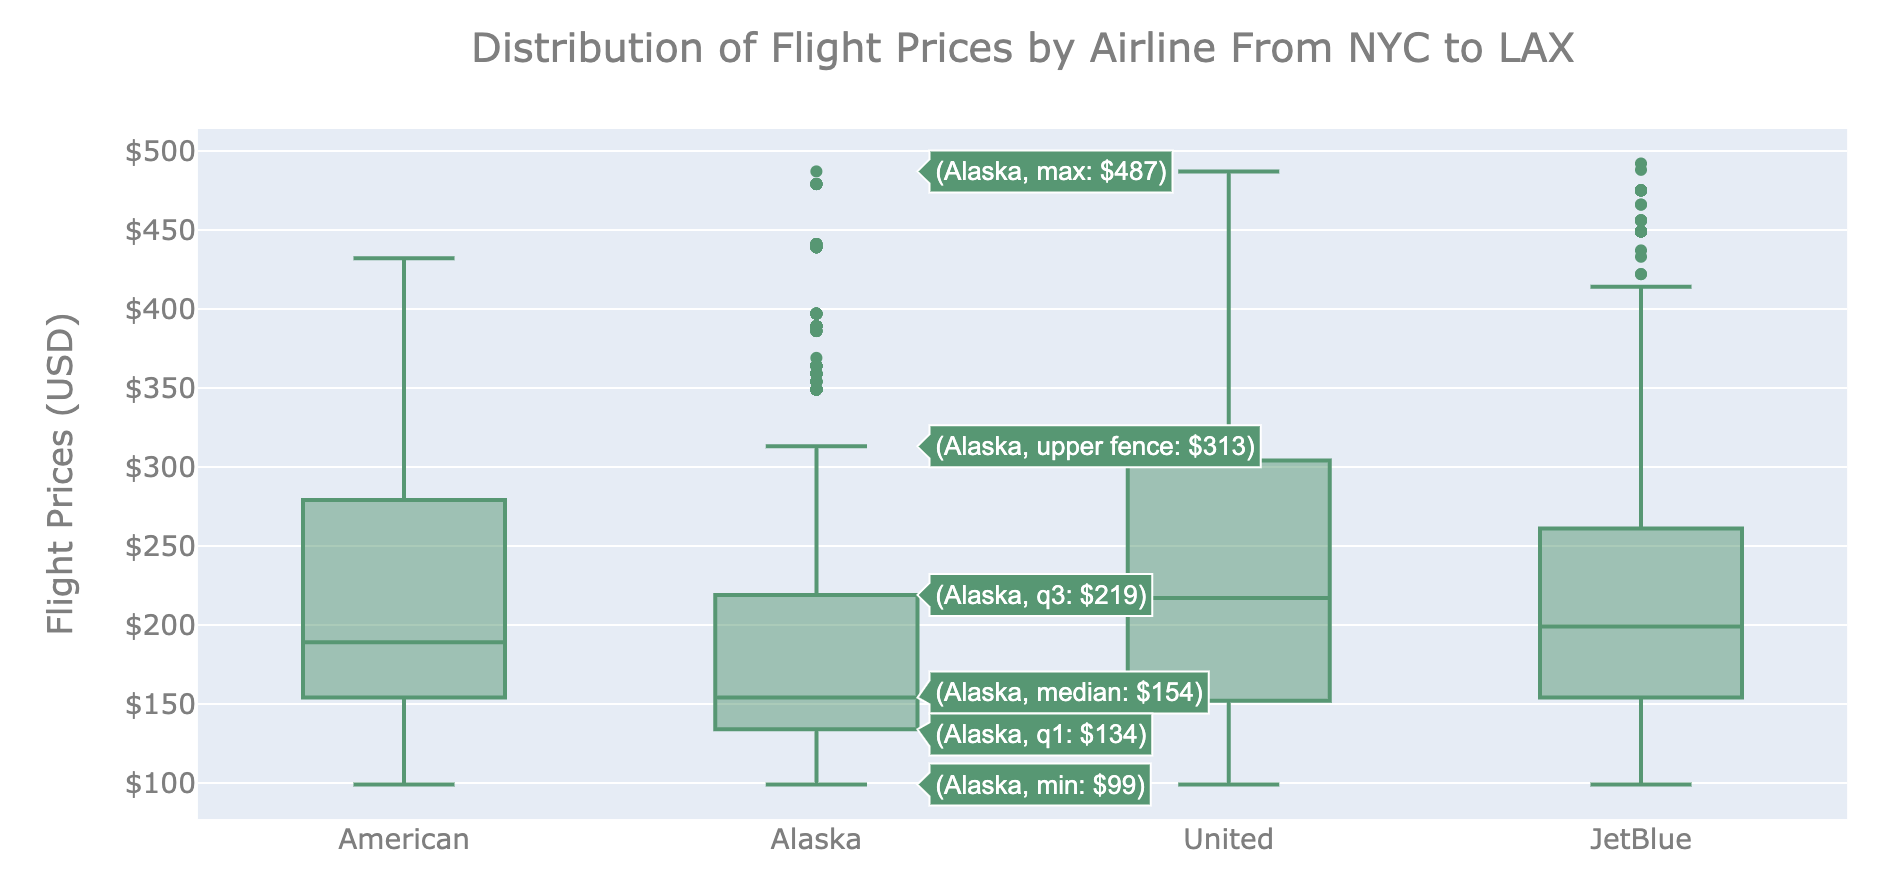The image size is (1898, 886).
Task: Click the American x-axis label
Action: pos(404,839)
